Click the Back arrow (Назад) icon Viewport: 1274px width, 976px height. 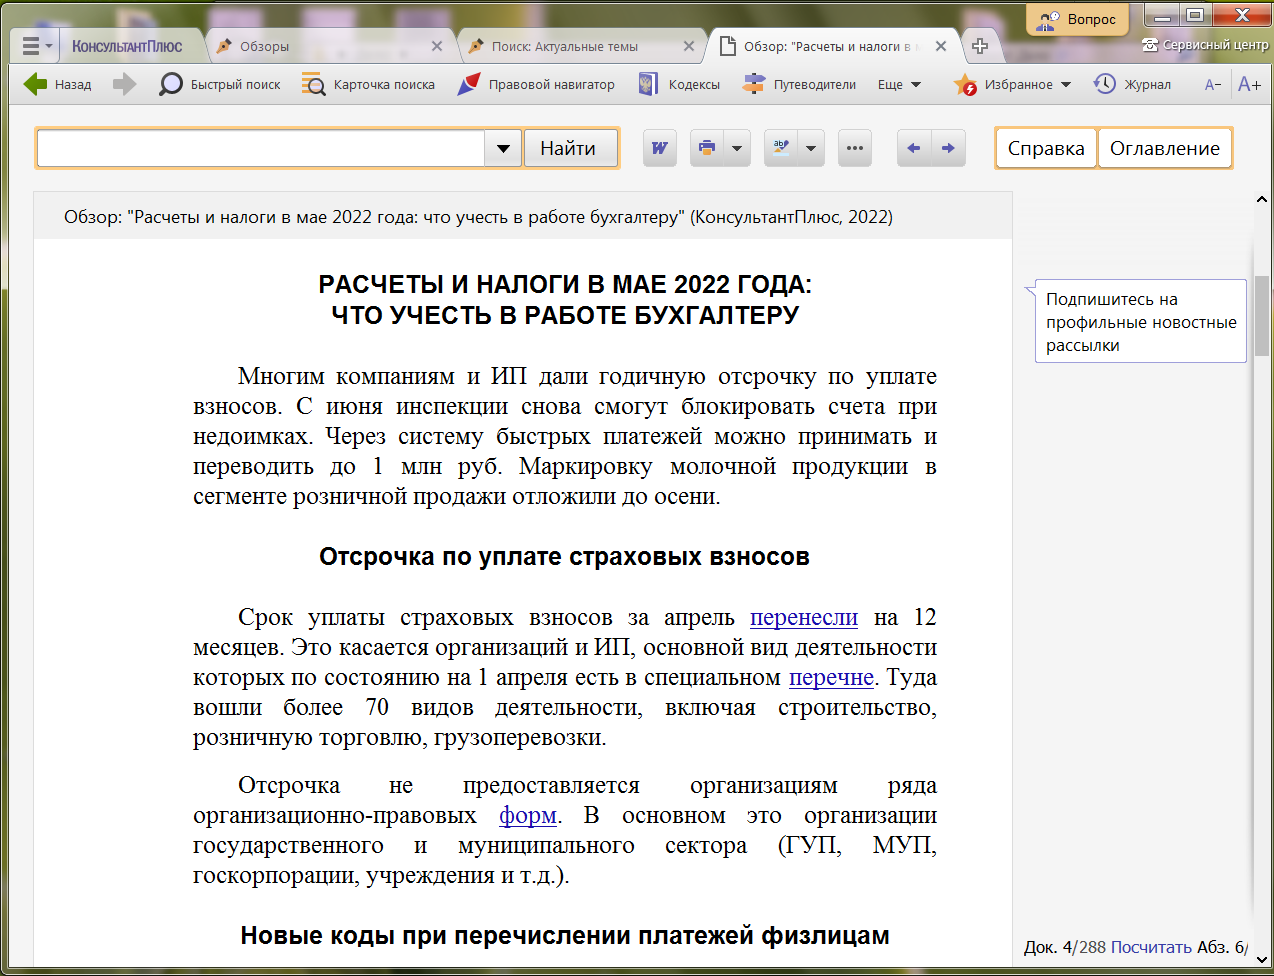(x=36, y=85)
